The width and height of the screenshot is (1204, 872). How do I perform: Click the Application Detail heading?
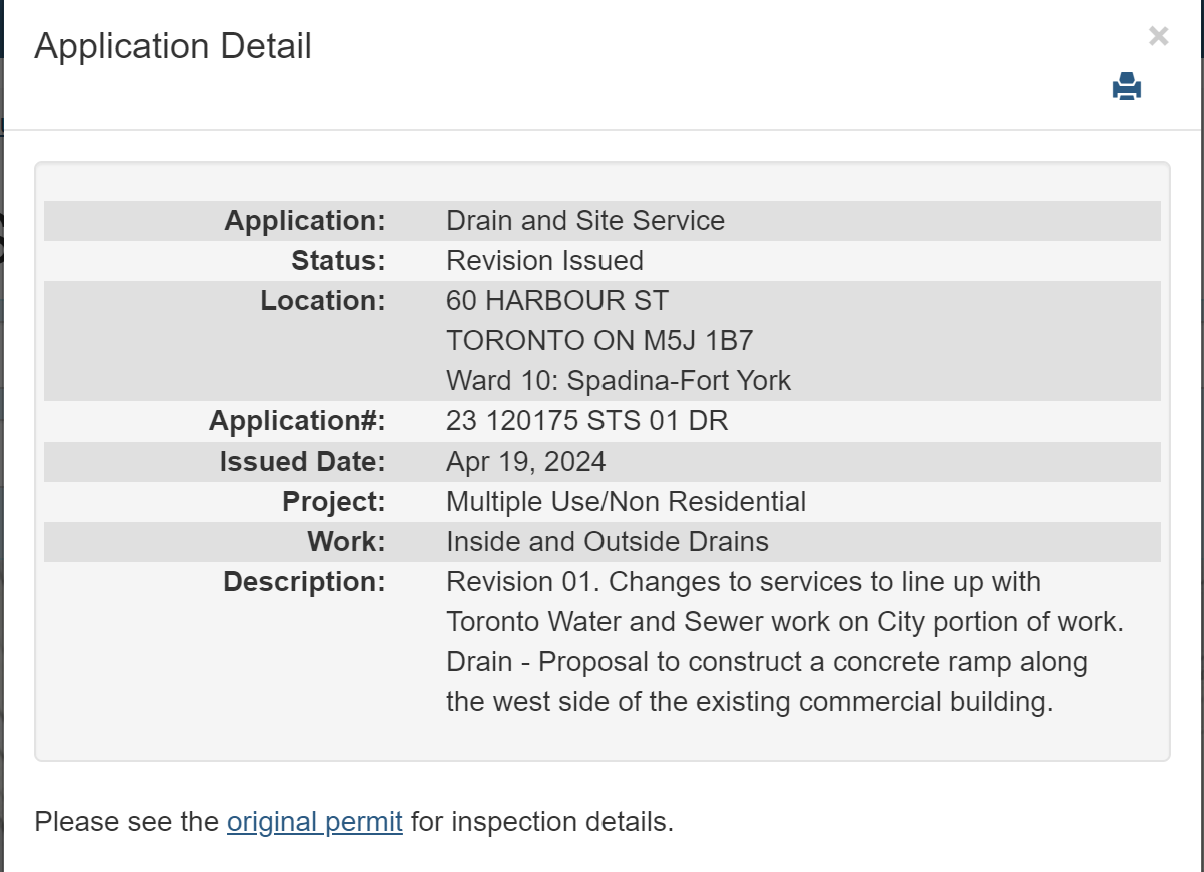(173, 46)
